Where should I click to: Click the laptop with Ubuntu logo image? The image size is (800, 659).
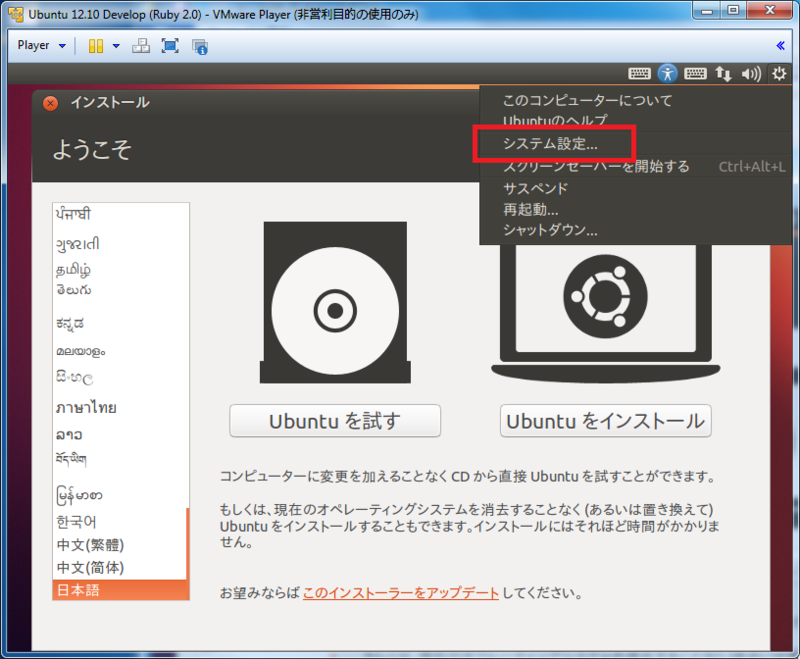point(606,312)
